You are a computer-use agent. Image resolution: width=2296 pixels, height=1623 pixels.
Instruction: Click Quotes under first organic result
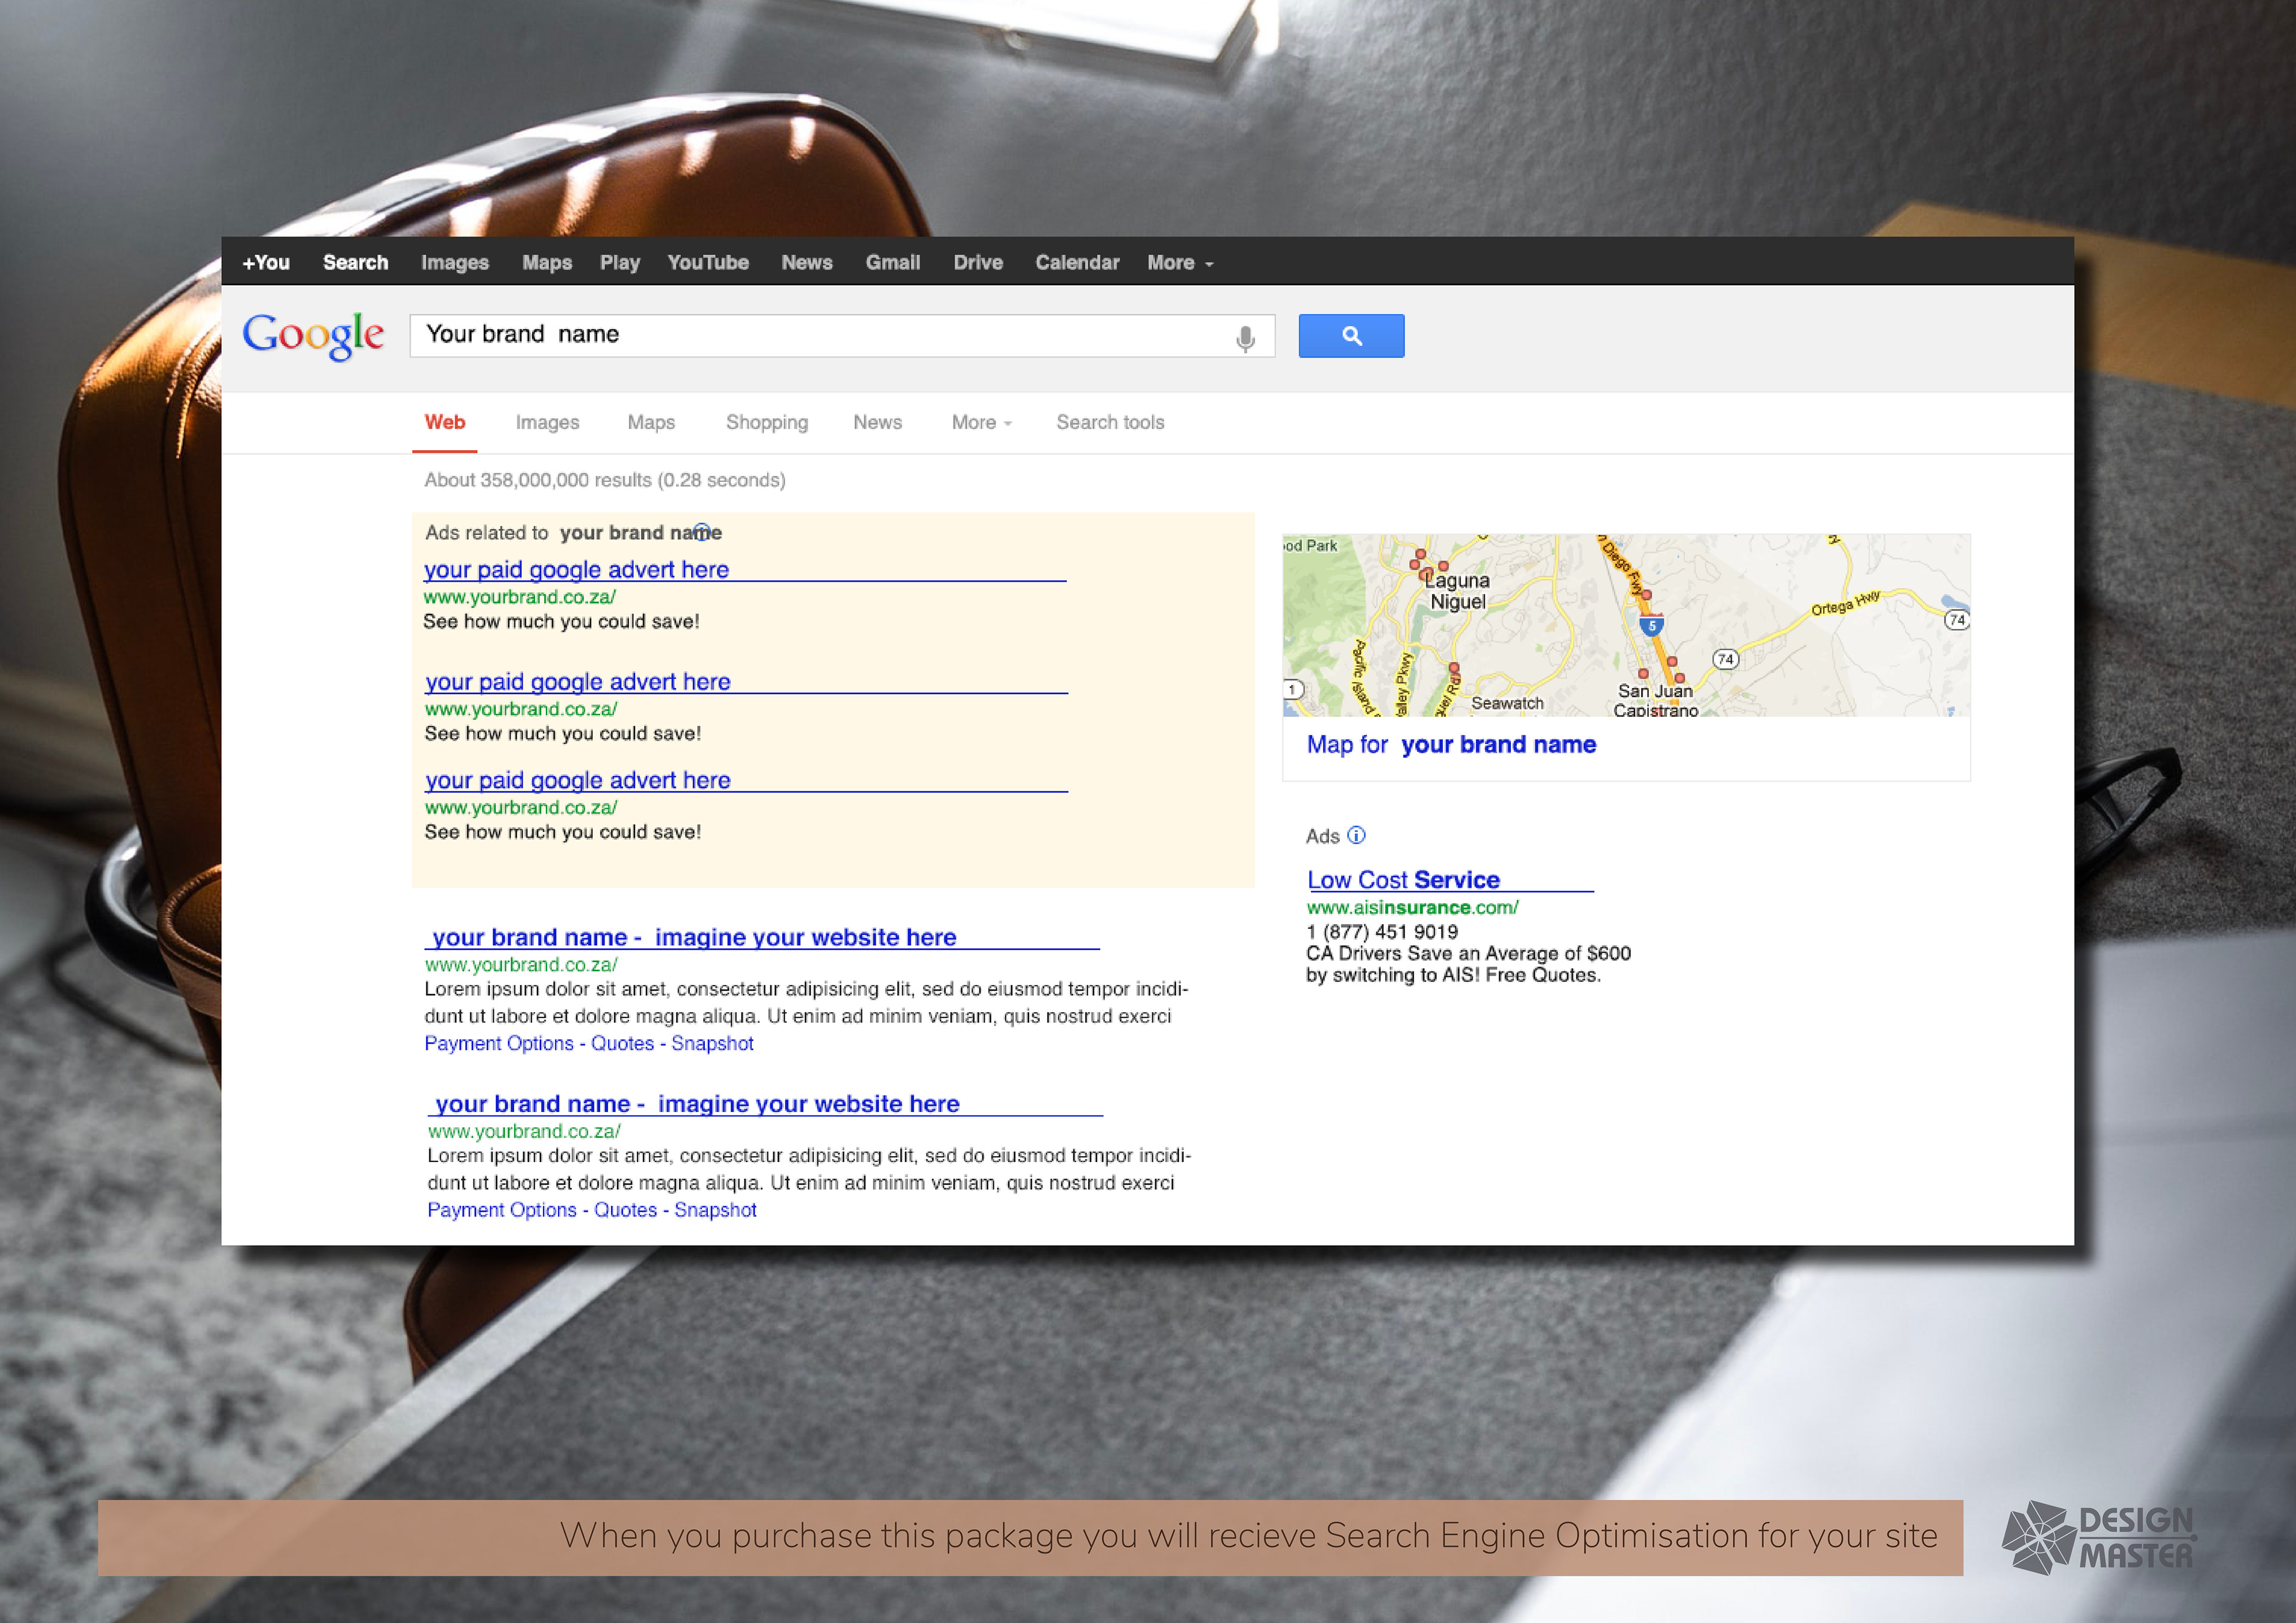pos(622,1044)
